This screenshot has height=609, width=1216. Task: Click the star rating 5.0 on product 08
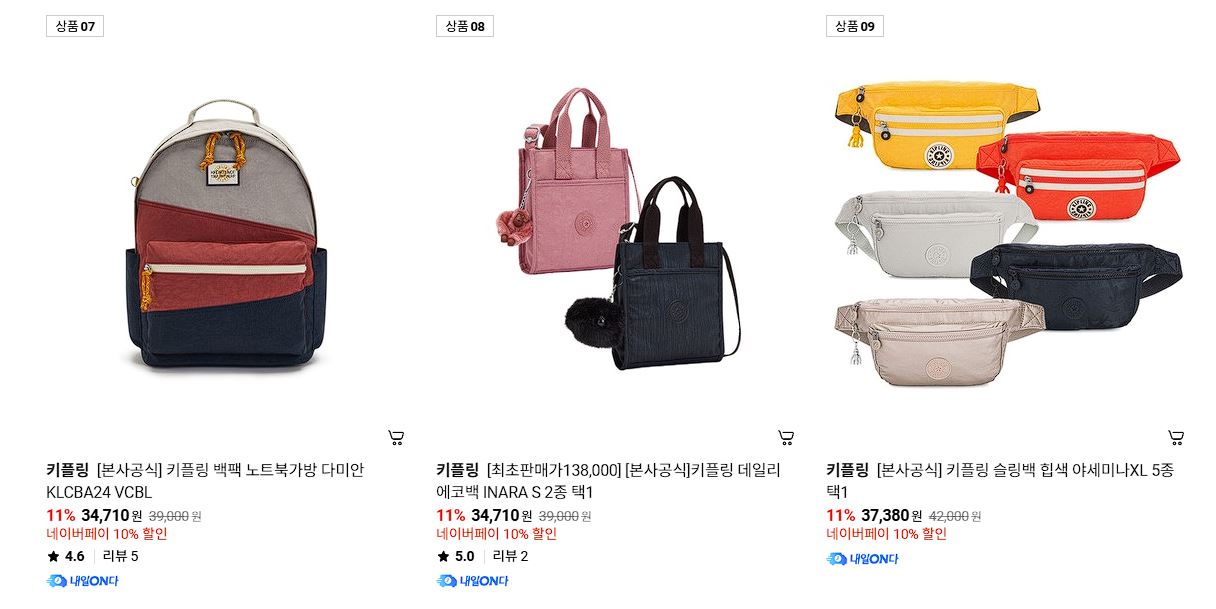point(456,556)
